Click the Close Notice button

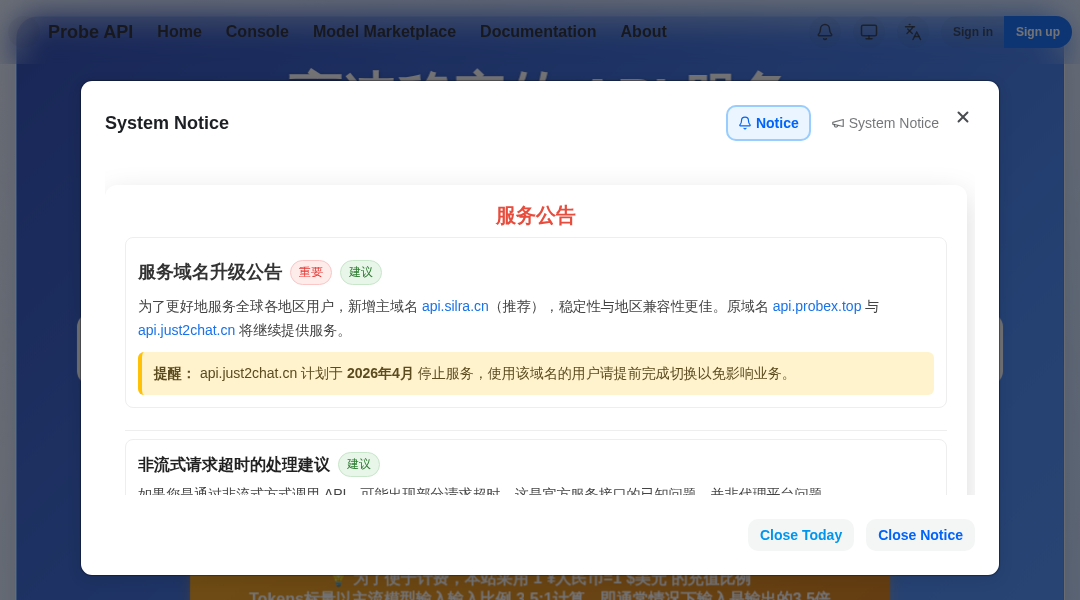[920, 535]
